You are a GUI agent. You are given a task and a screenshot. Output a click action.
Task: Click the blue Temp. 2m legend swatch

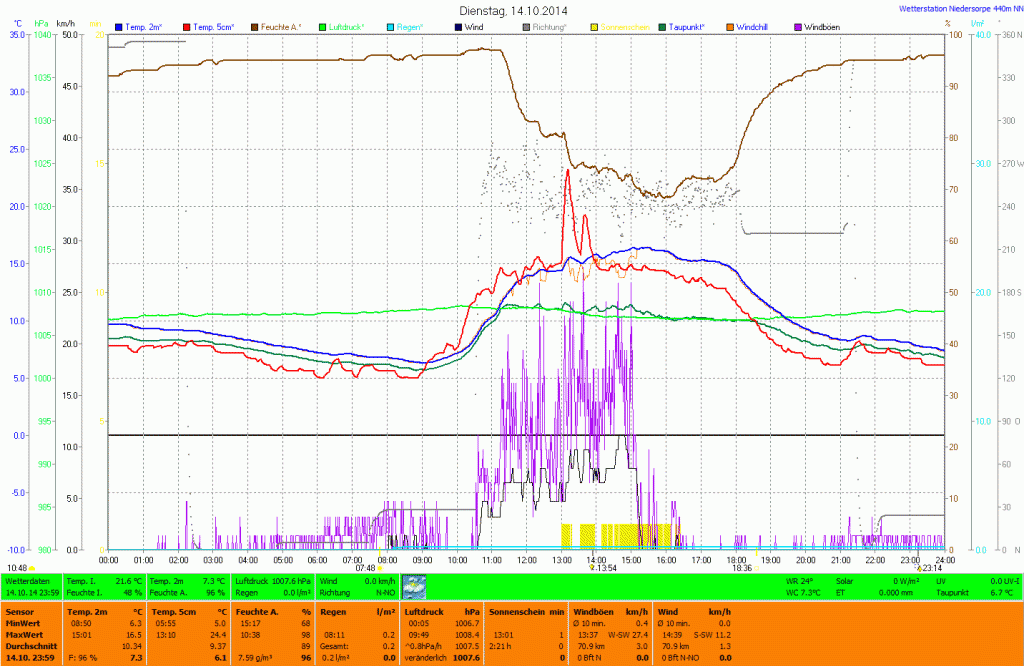120,26
